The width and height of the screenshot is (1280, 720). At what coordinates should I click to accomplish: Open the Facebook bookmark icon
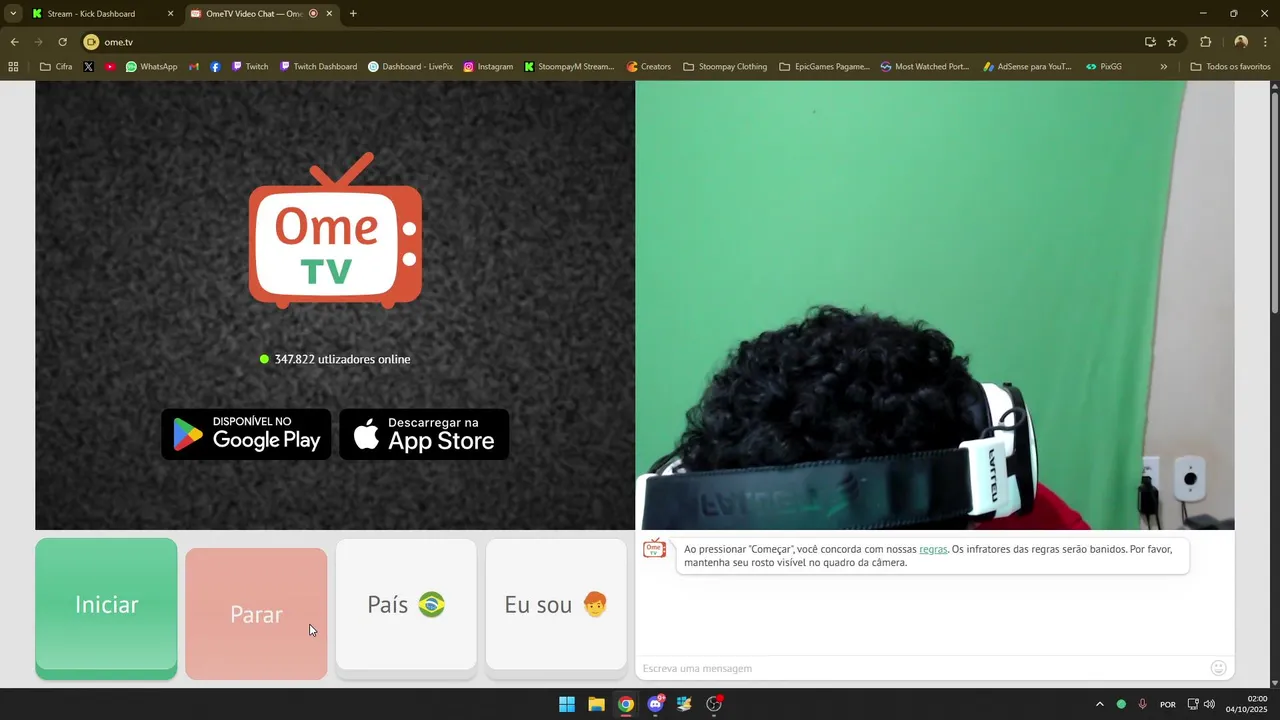pyautogui.click(x=215, y=67)
